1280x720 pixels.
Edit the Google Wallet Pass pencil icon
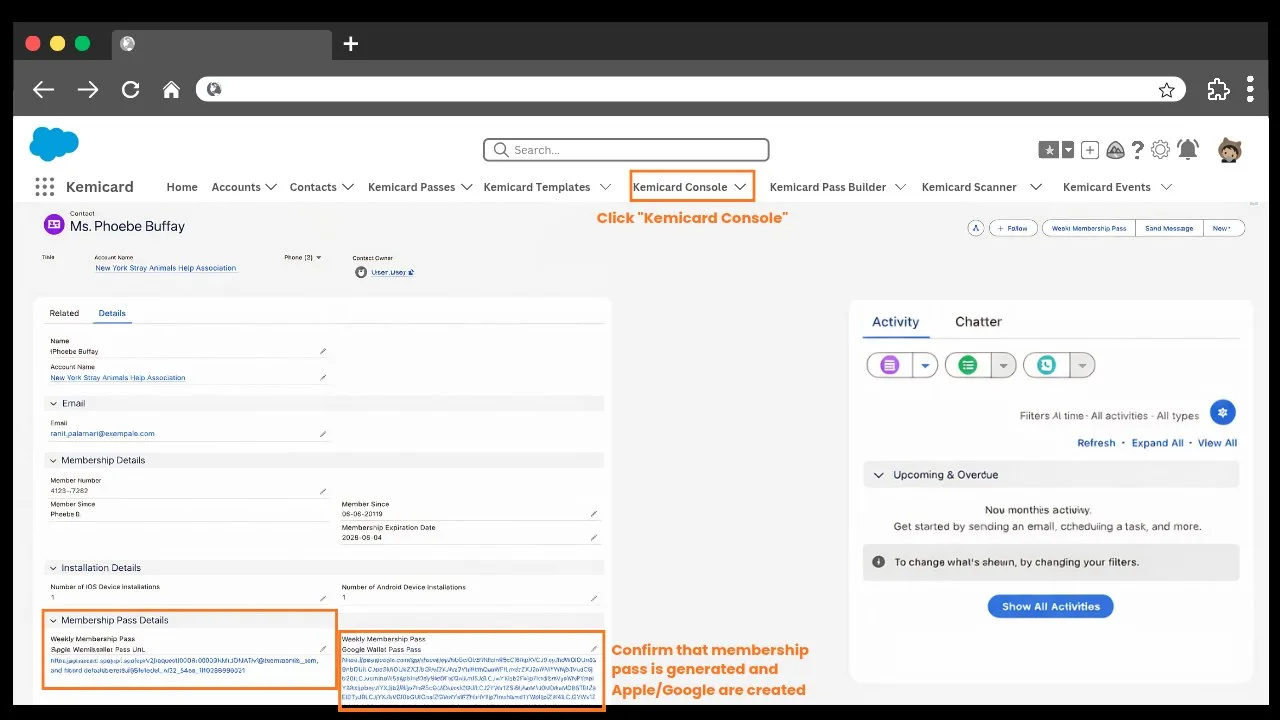click(x=594, y=649)
